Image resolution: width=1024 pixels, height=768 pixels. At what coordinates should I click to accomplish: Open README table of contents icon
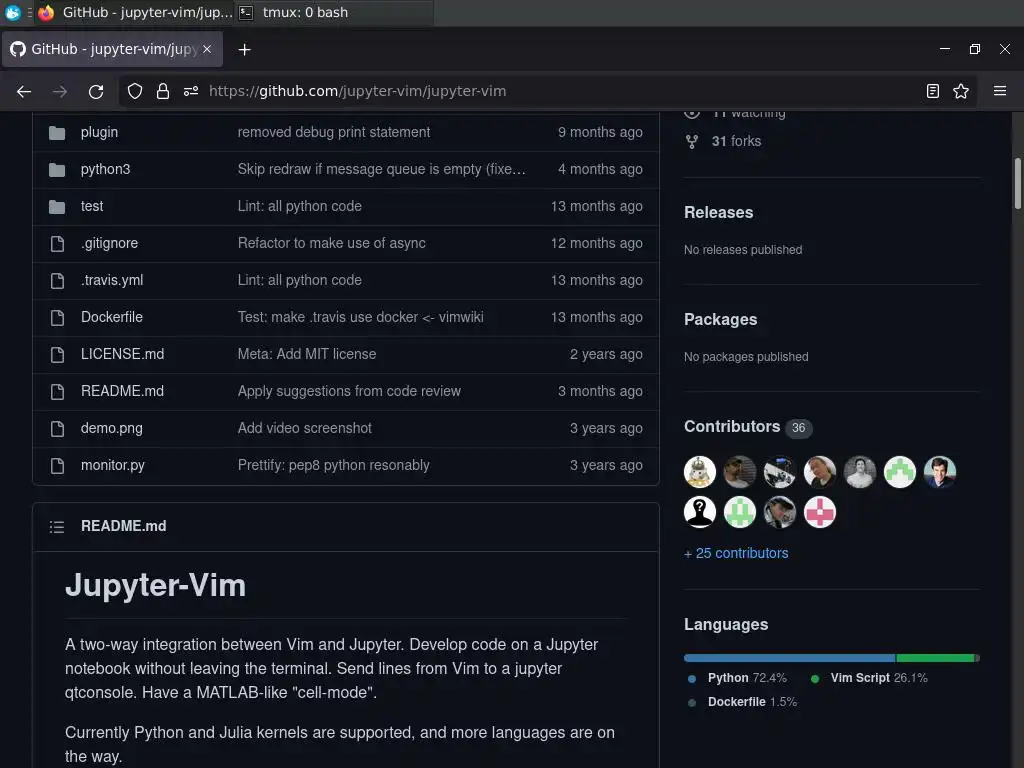click(x=57, y=526)
